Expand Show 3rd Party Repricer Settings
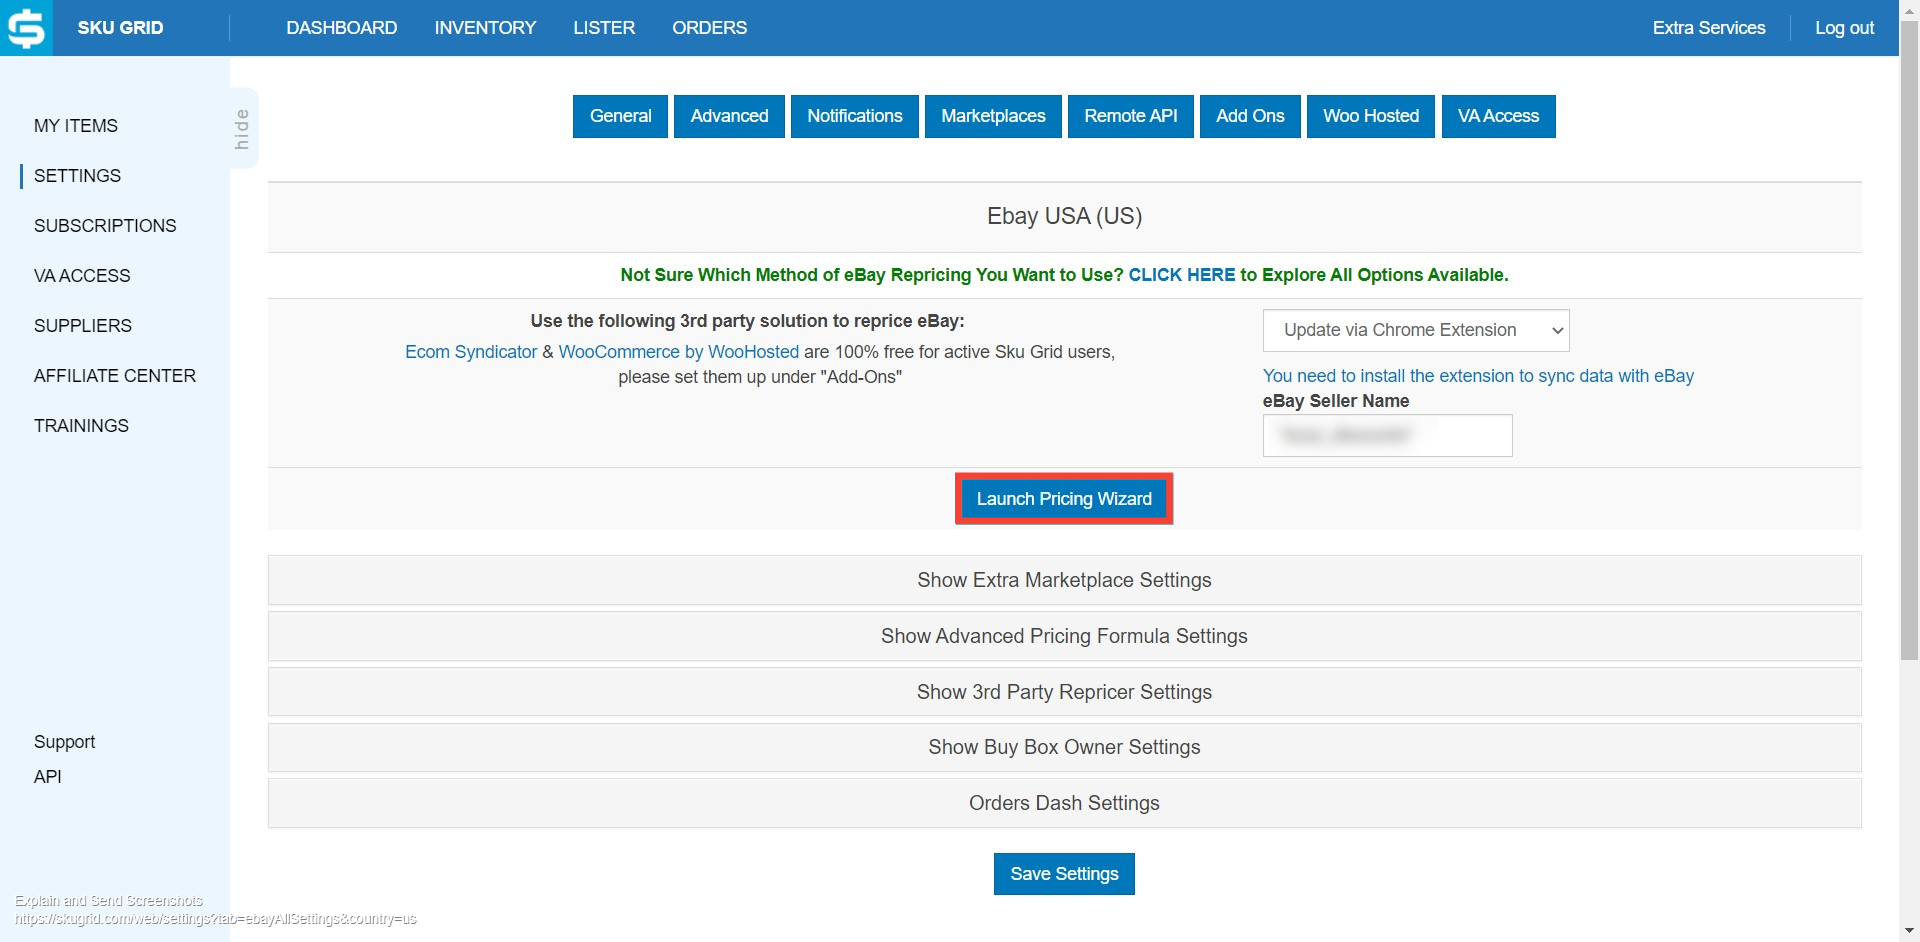Viewport: 1920px width, 942px height. tap(1064, 692)
